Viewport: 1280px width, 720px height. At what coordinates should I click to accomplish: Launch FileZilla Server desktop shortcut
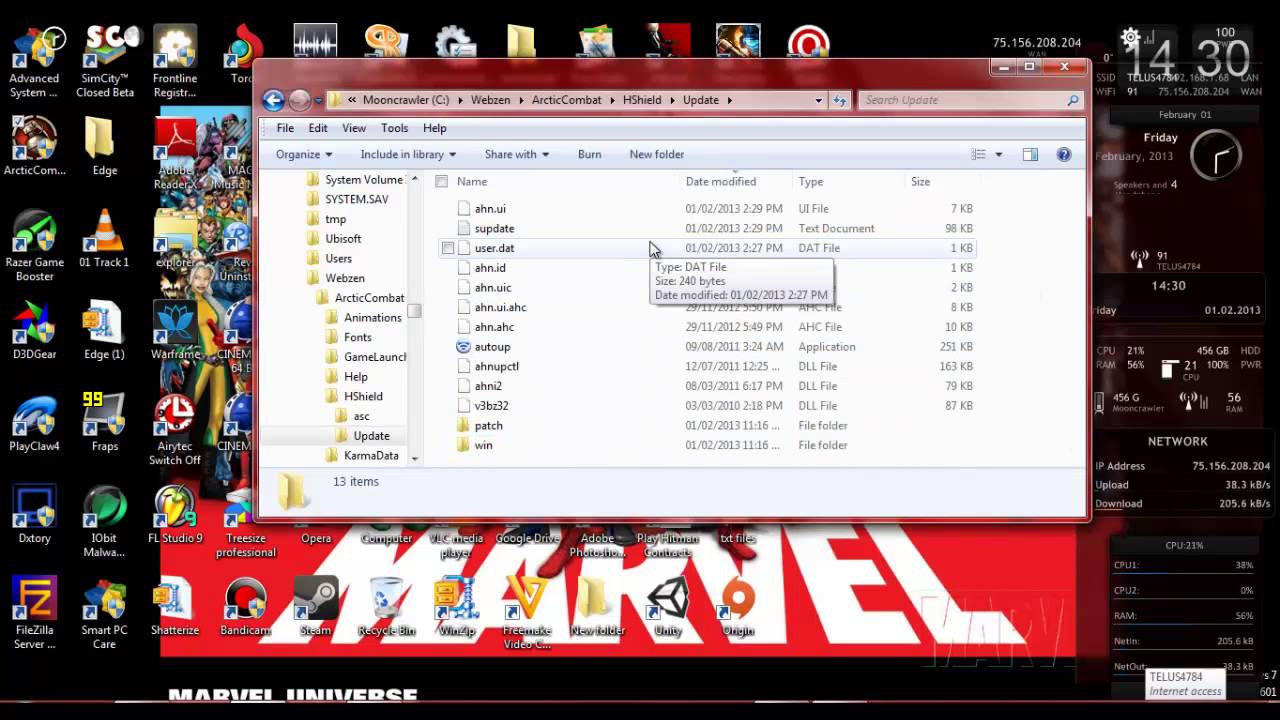click(x=34, y=613)
